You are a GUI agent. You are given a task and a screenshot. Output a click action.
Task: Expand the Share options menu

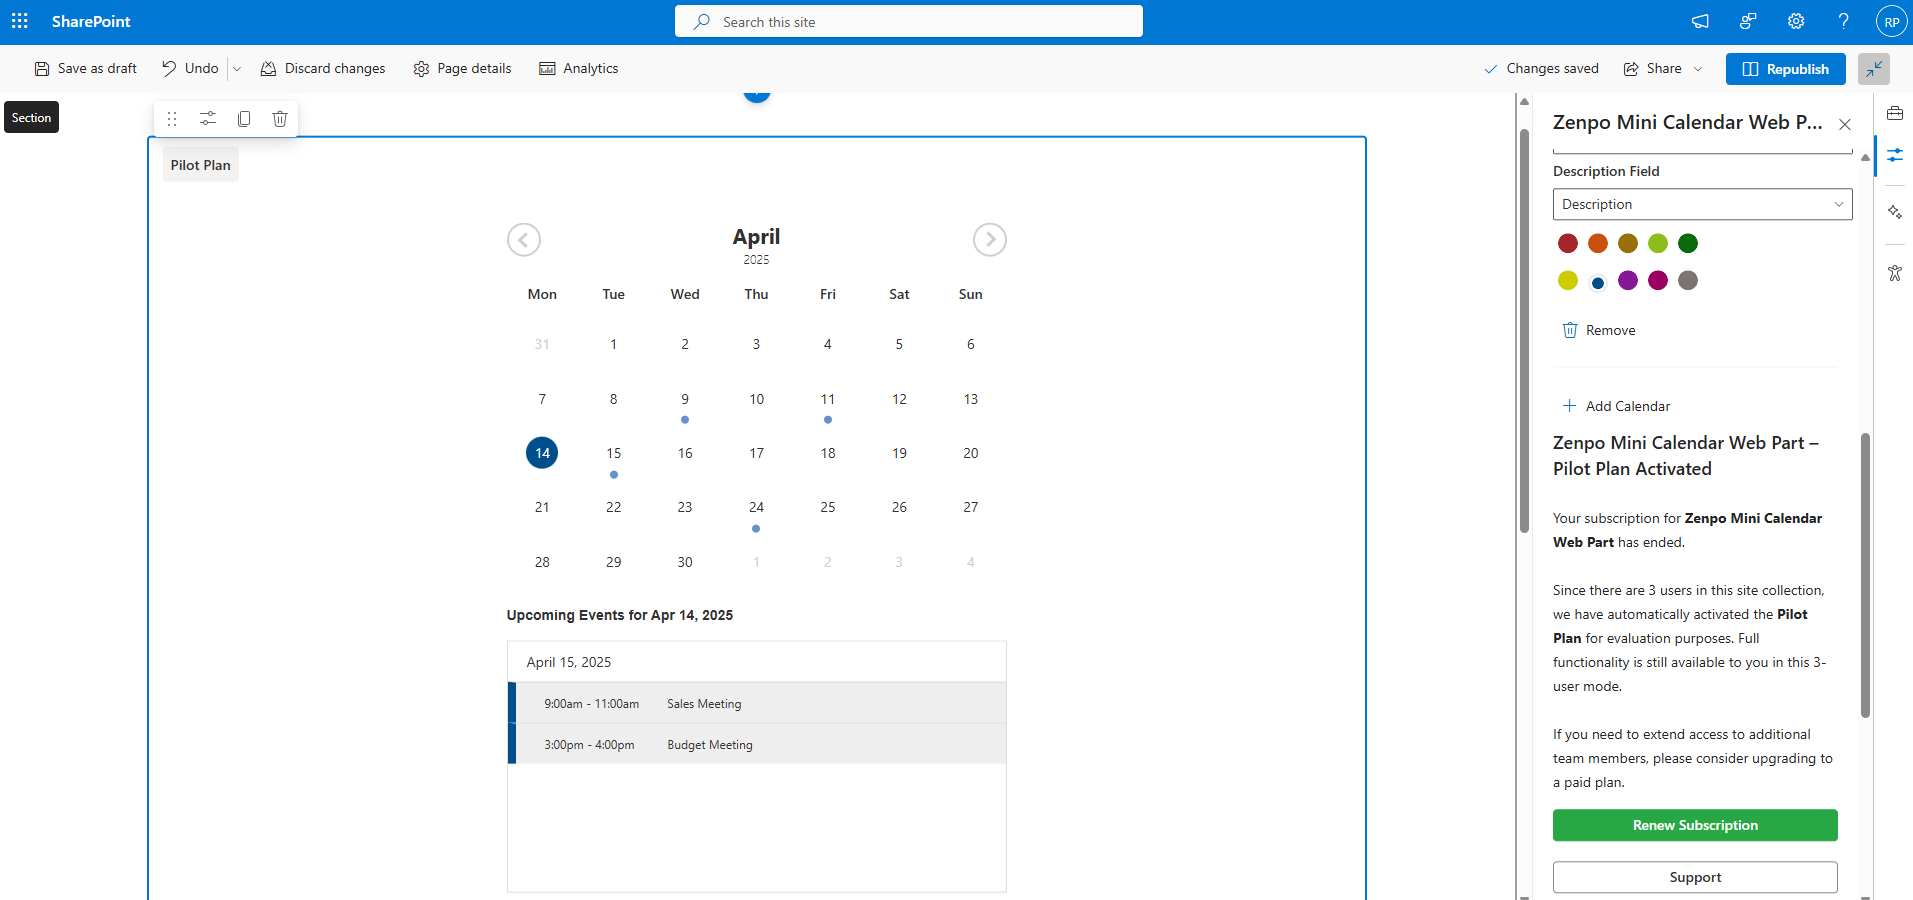coord(1698,69)
